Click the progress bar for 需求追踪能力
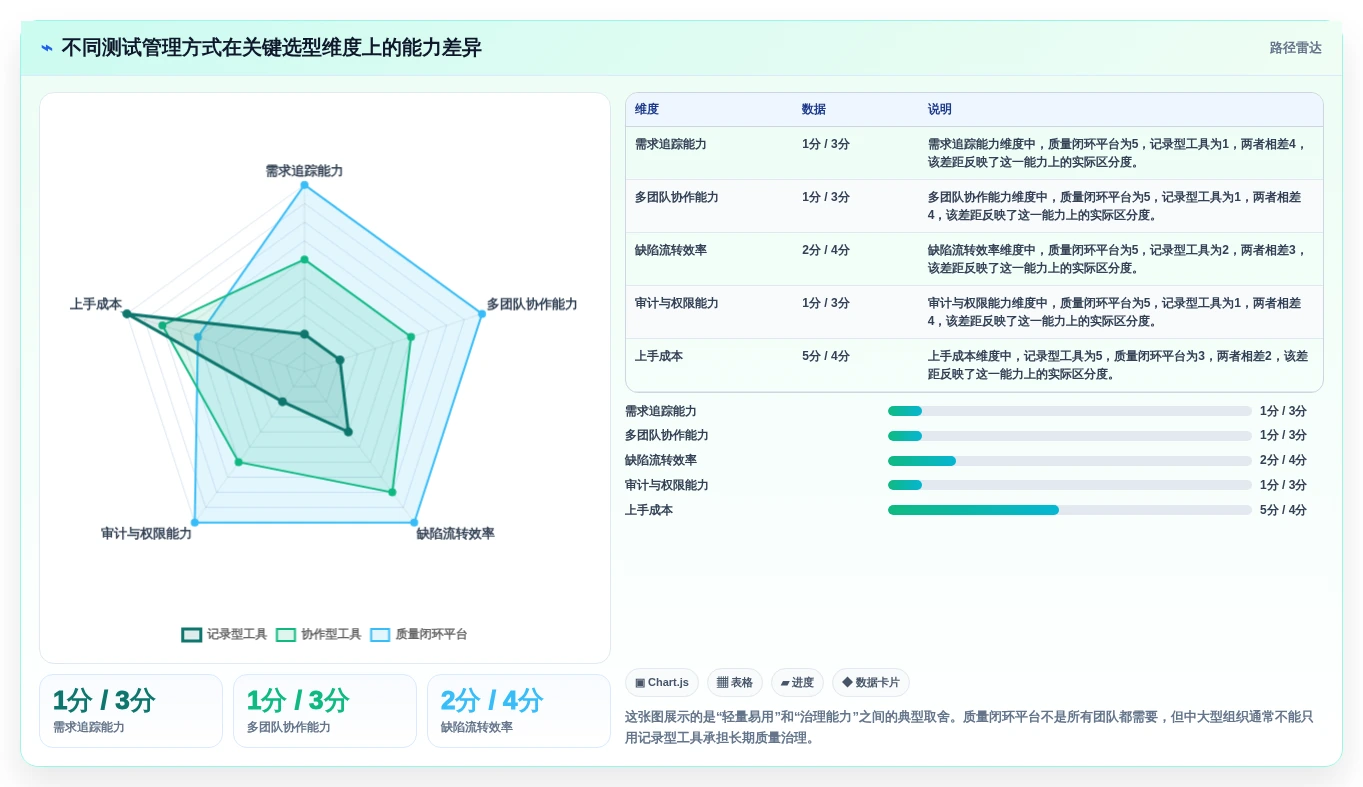The height and width of the screenshot is (787, 1363). click(x=1070, y=411)
